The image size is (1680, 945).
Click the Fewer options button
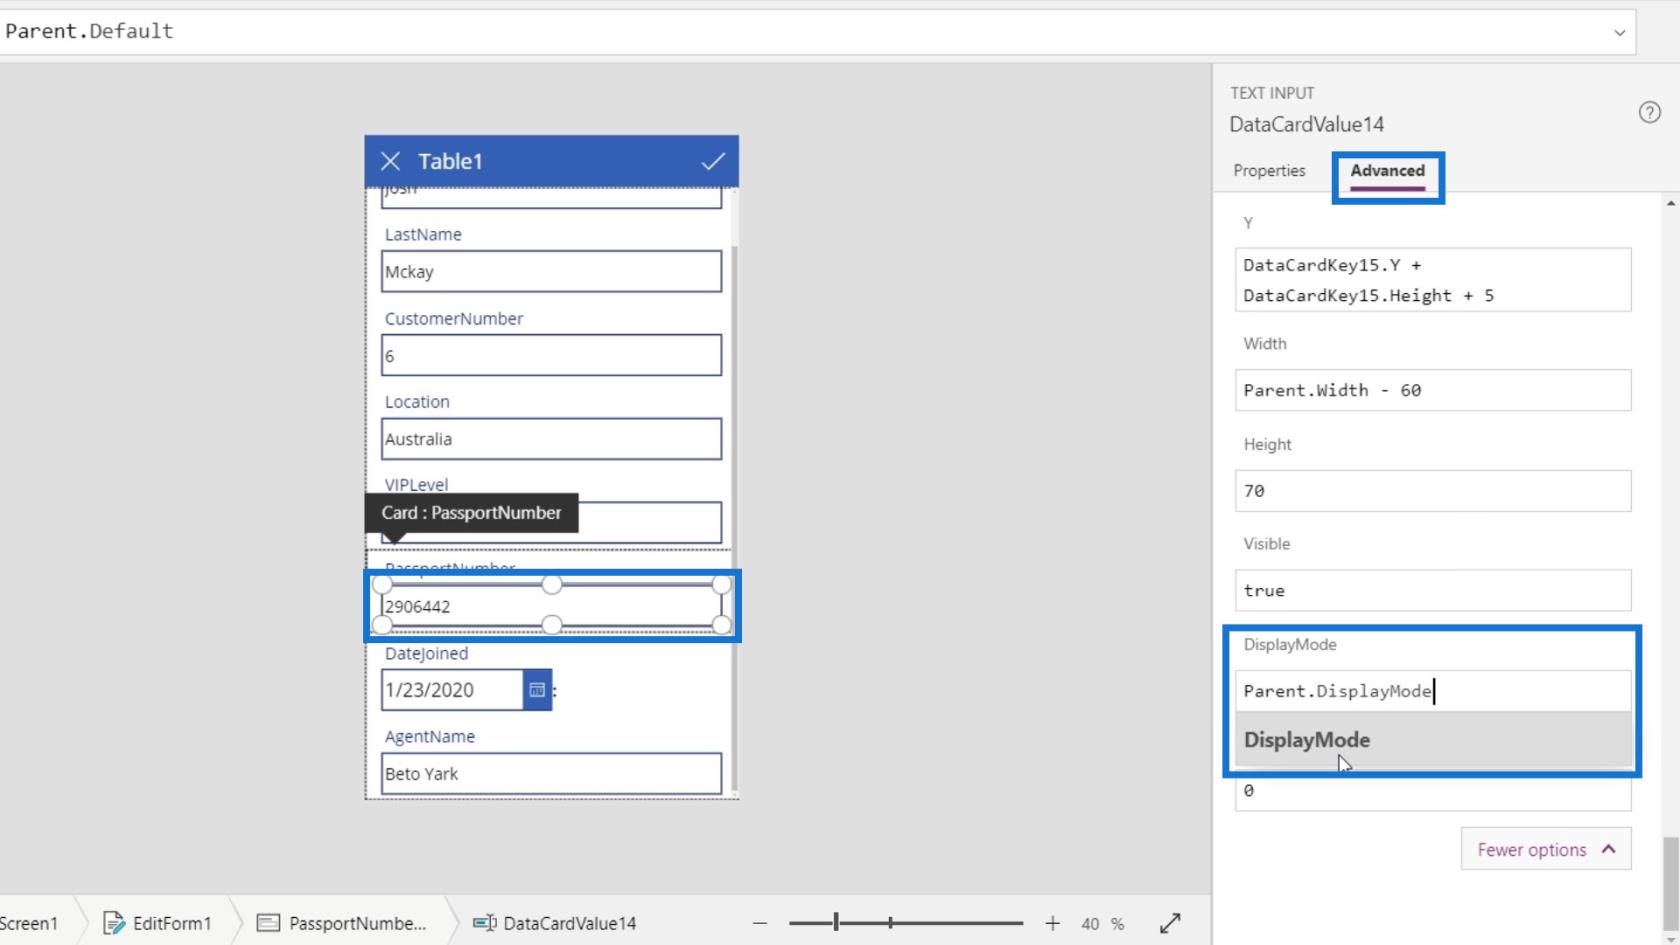(x=1546, y=849)
